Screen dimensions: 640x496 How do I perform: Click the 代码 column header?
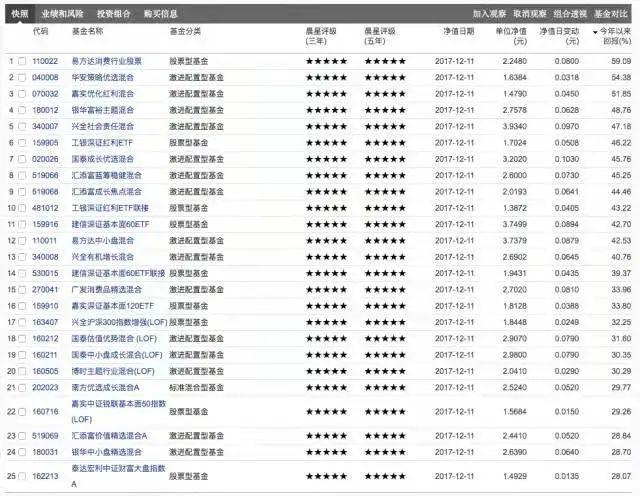coord(40,31)
